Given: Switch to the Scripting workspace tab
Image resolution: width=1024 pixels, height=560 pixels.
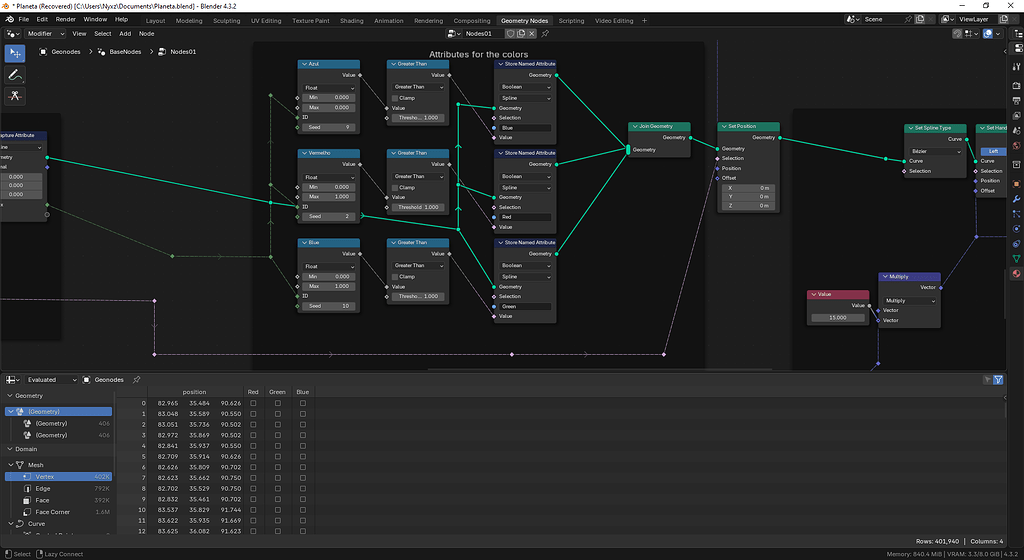Looking at the screenshot, I should (571, 21).
